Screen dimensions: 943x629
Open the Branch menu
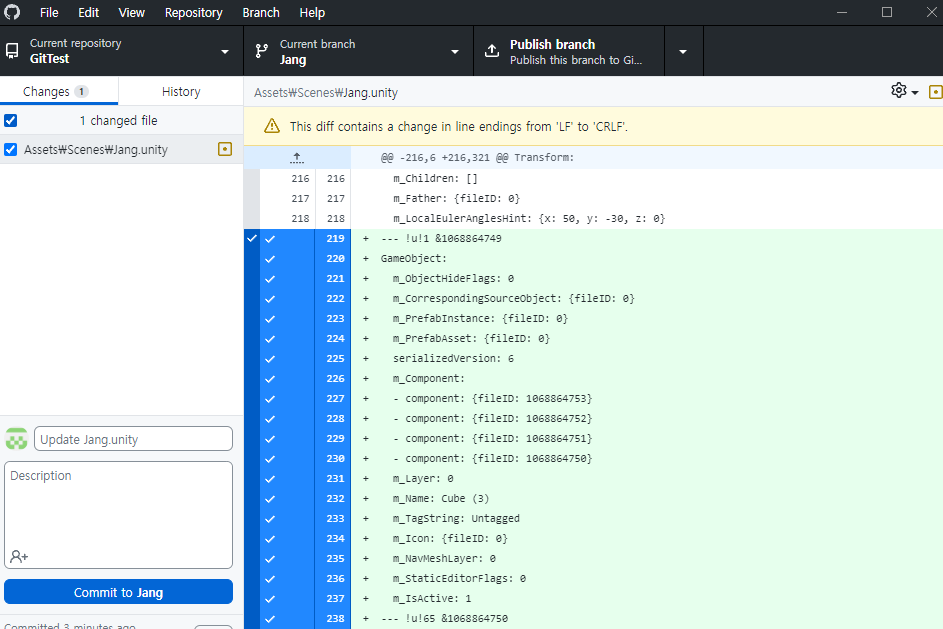tap(261, 13)
